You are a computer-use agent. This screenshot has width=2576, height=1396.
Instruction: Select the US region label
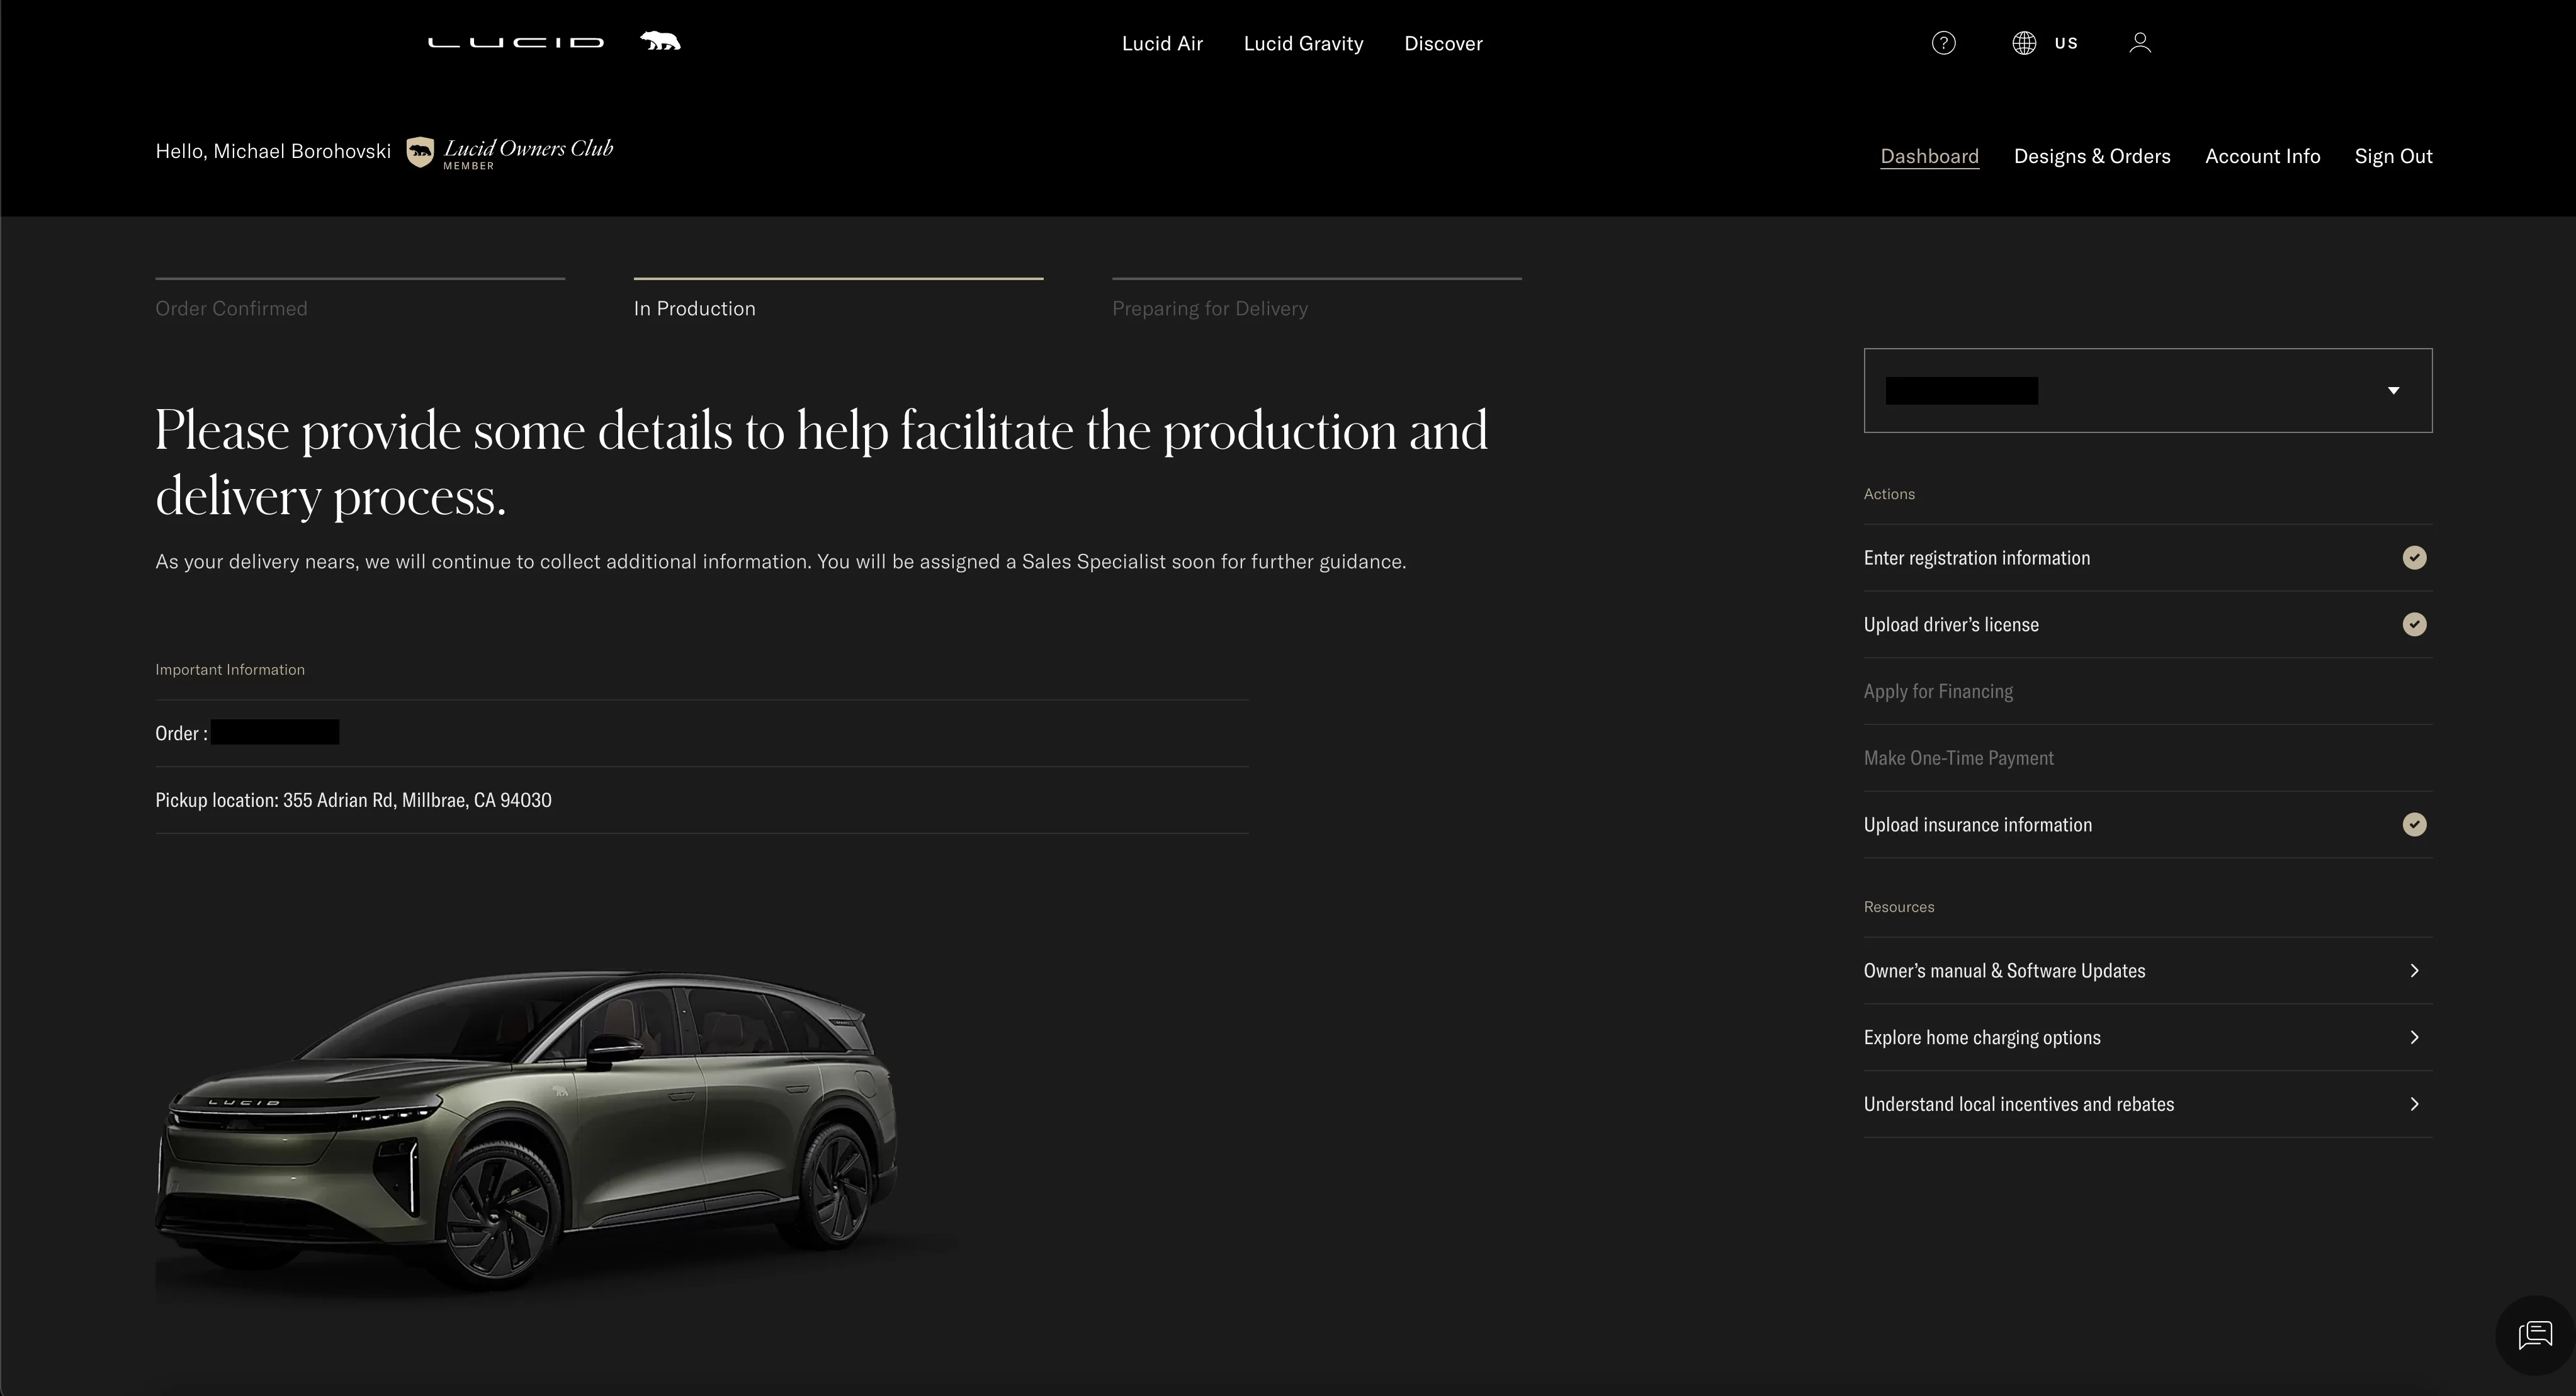pyautogui.click(x=2066, y=43)
